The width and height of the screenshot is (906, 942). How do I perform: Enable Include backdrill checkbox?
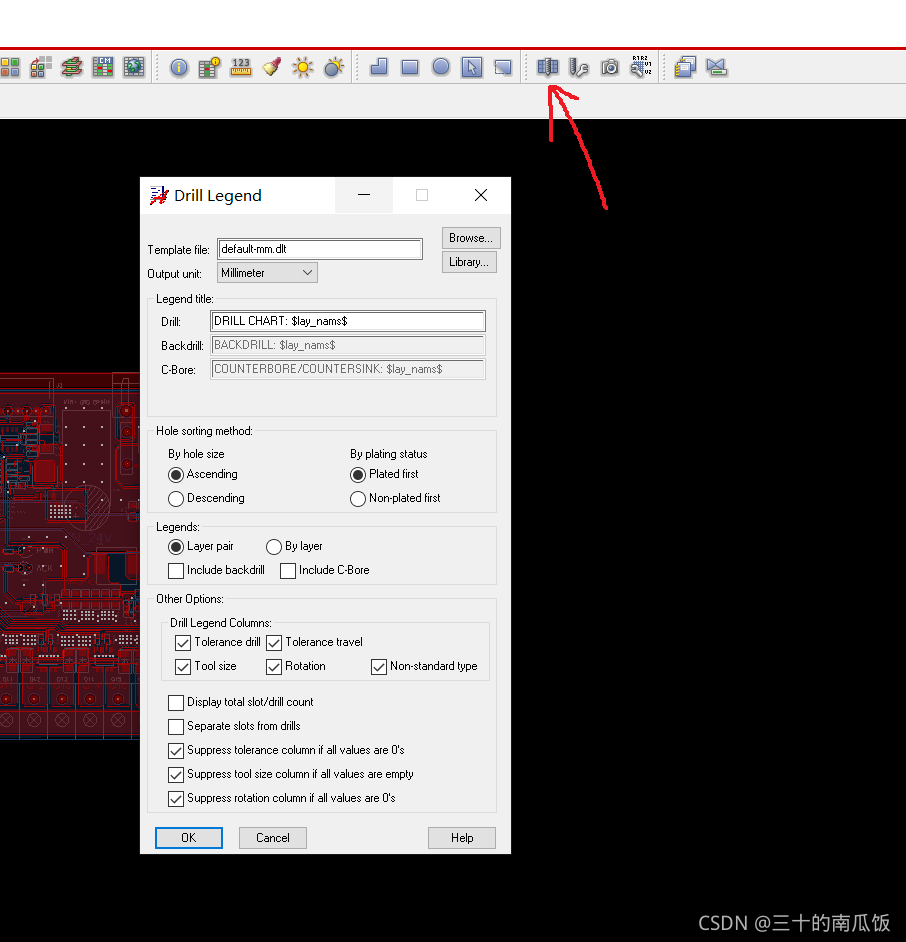175,571
